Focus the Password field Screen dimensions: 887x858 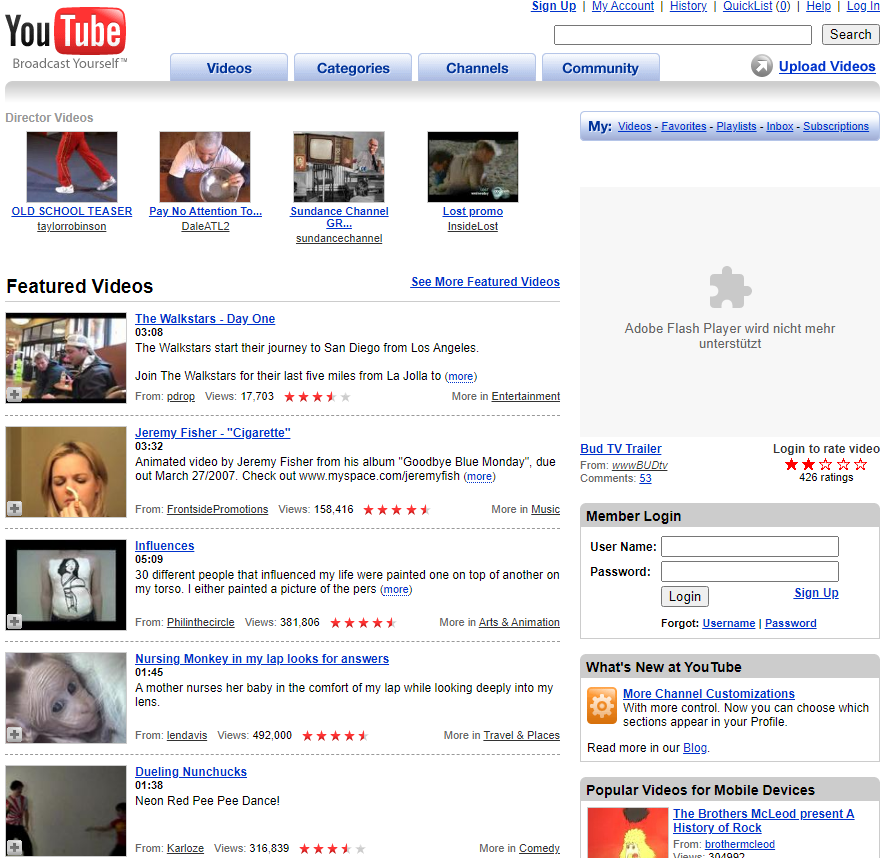[x=750, y=571]
